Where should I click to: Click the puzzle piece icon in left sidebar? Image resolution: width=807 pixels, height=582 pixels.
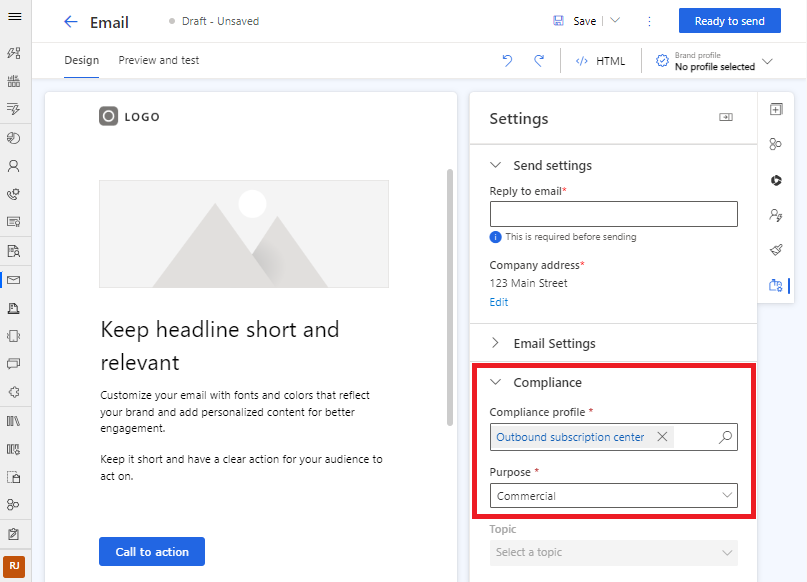coord(14,392)
